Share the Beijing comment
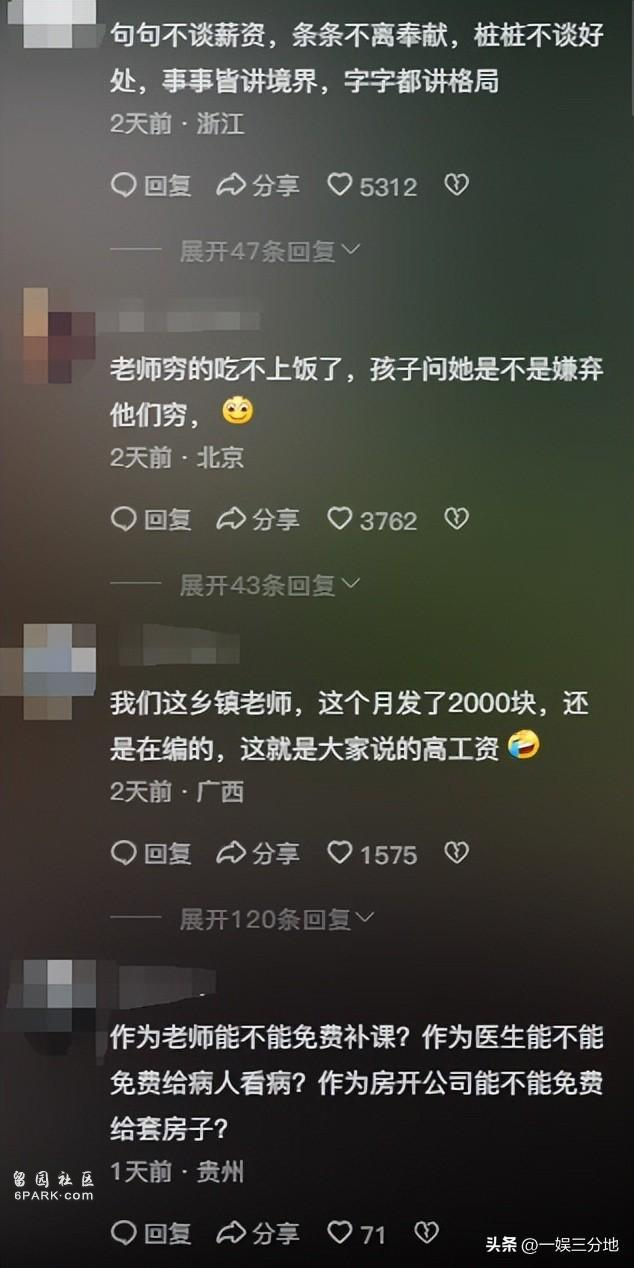634x1268 pixels. coord(258,519)
